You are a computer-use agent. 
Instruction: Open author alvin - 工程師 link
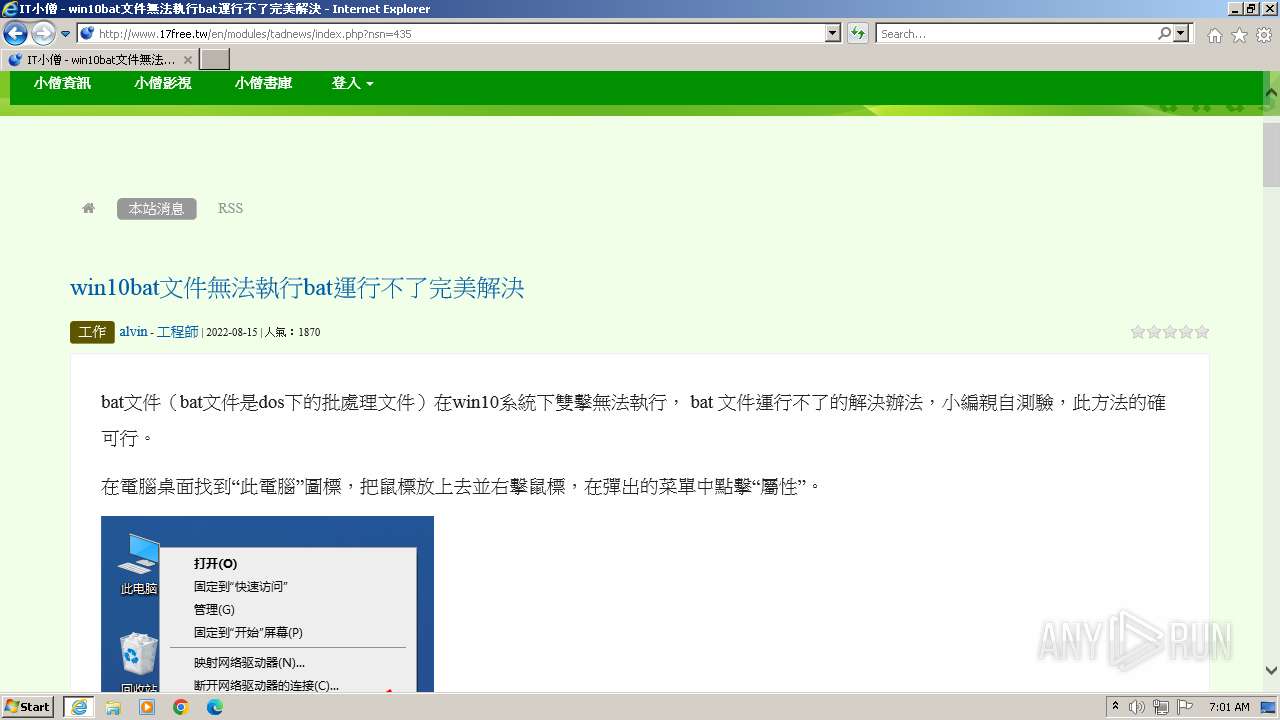(x=159, y=332)
